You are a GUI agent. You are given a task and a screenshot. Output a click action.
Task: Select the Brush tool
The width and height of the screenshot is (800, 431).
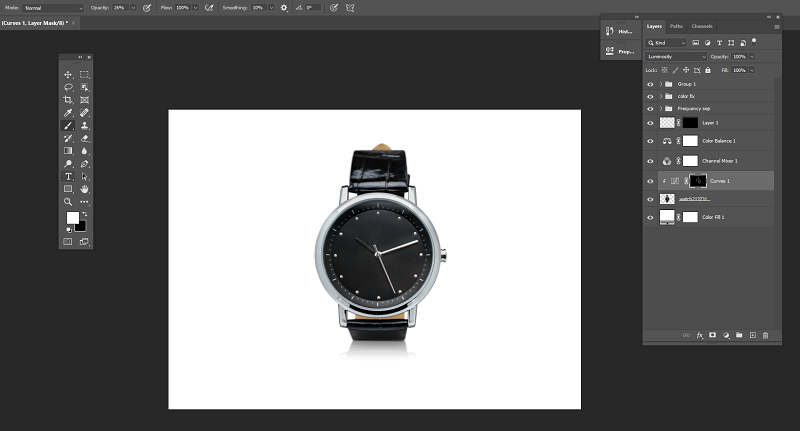[68, 125]
